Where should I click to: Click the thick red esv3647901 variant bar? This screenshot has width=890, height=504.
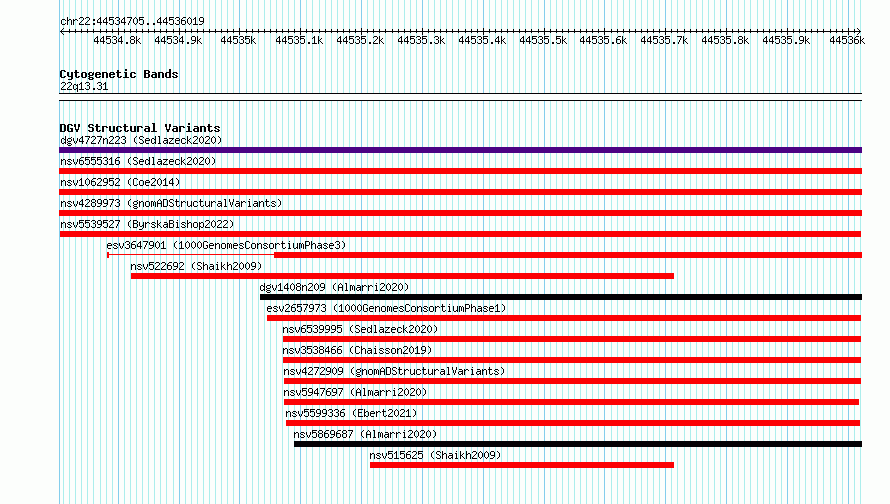coord(568,255)
